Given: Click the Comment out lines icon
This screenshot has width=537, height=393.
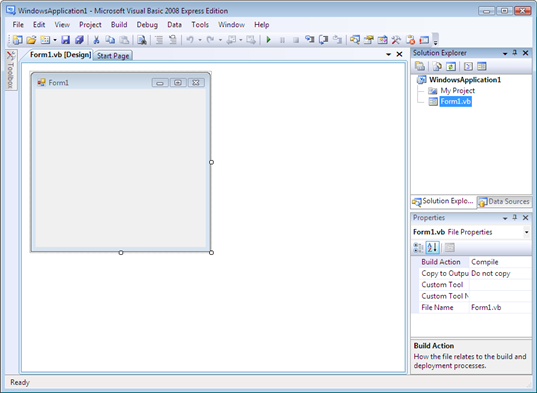Looking at the screenshot, I should [159, 40].
